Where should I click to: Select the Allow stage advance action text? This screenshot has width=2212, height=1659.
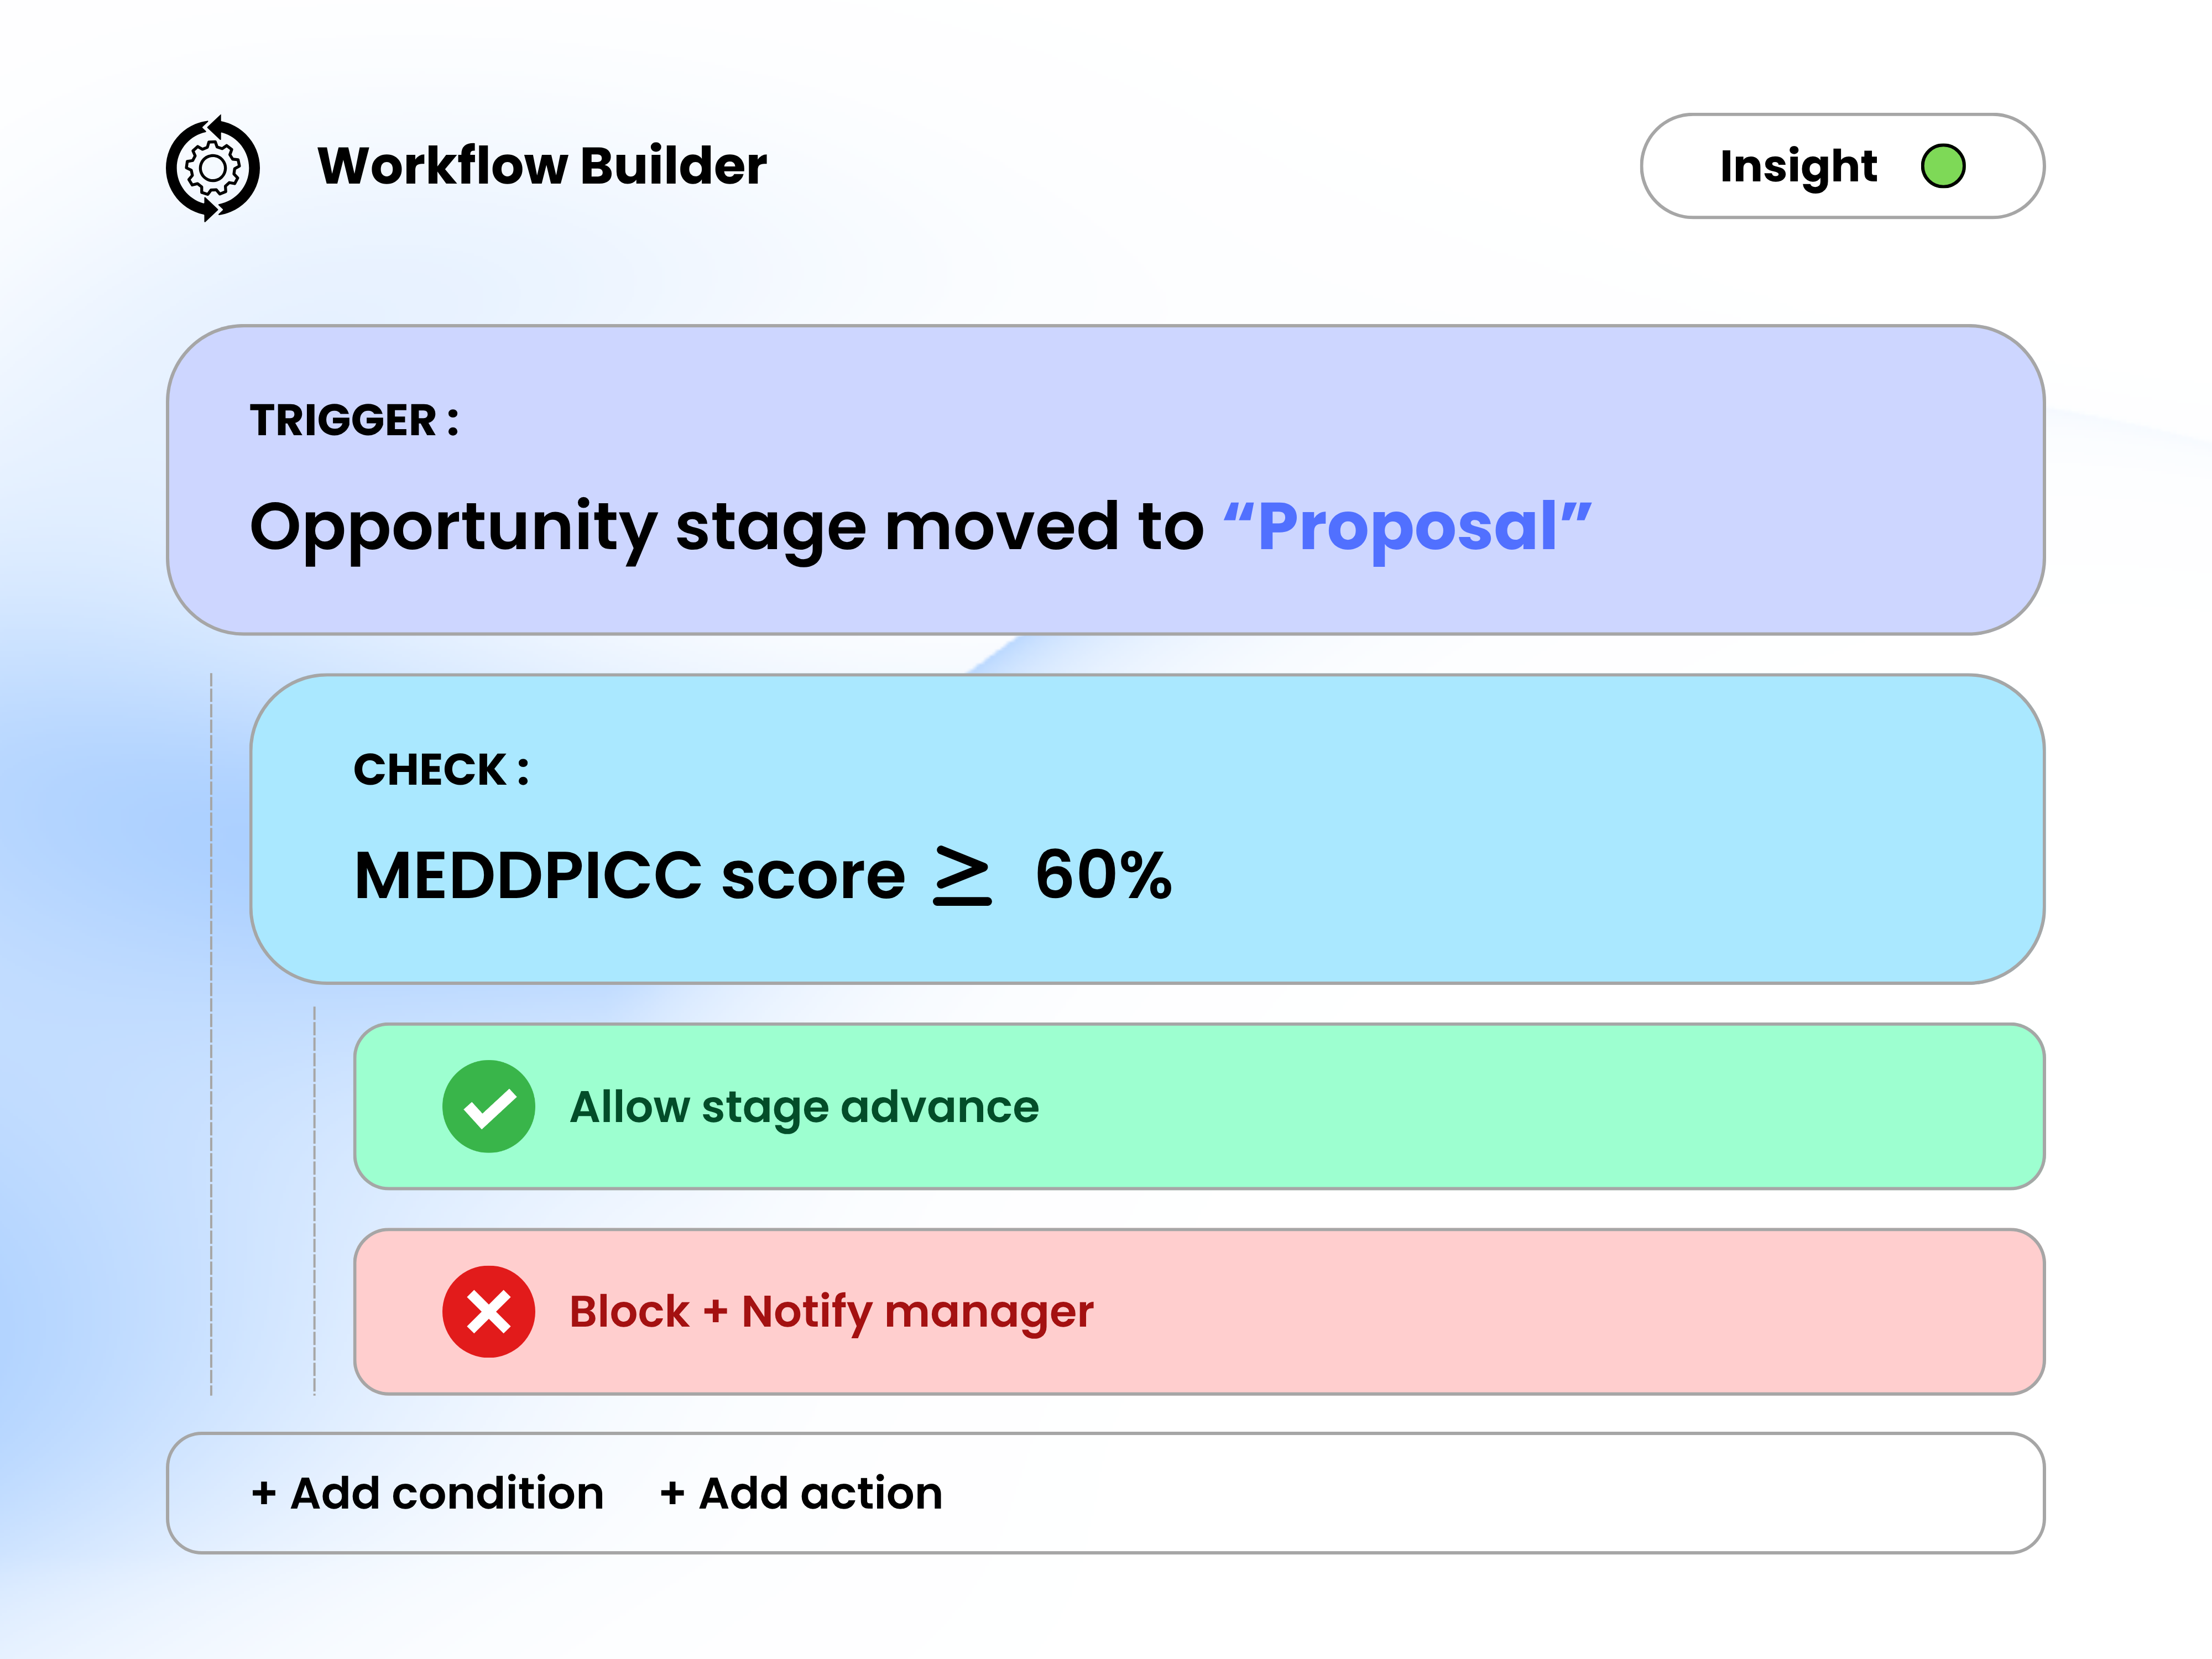[804, 1107]
